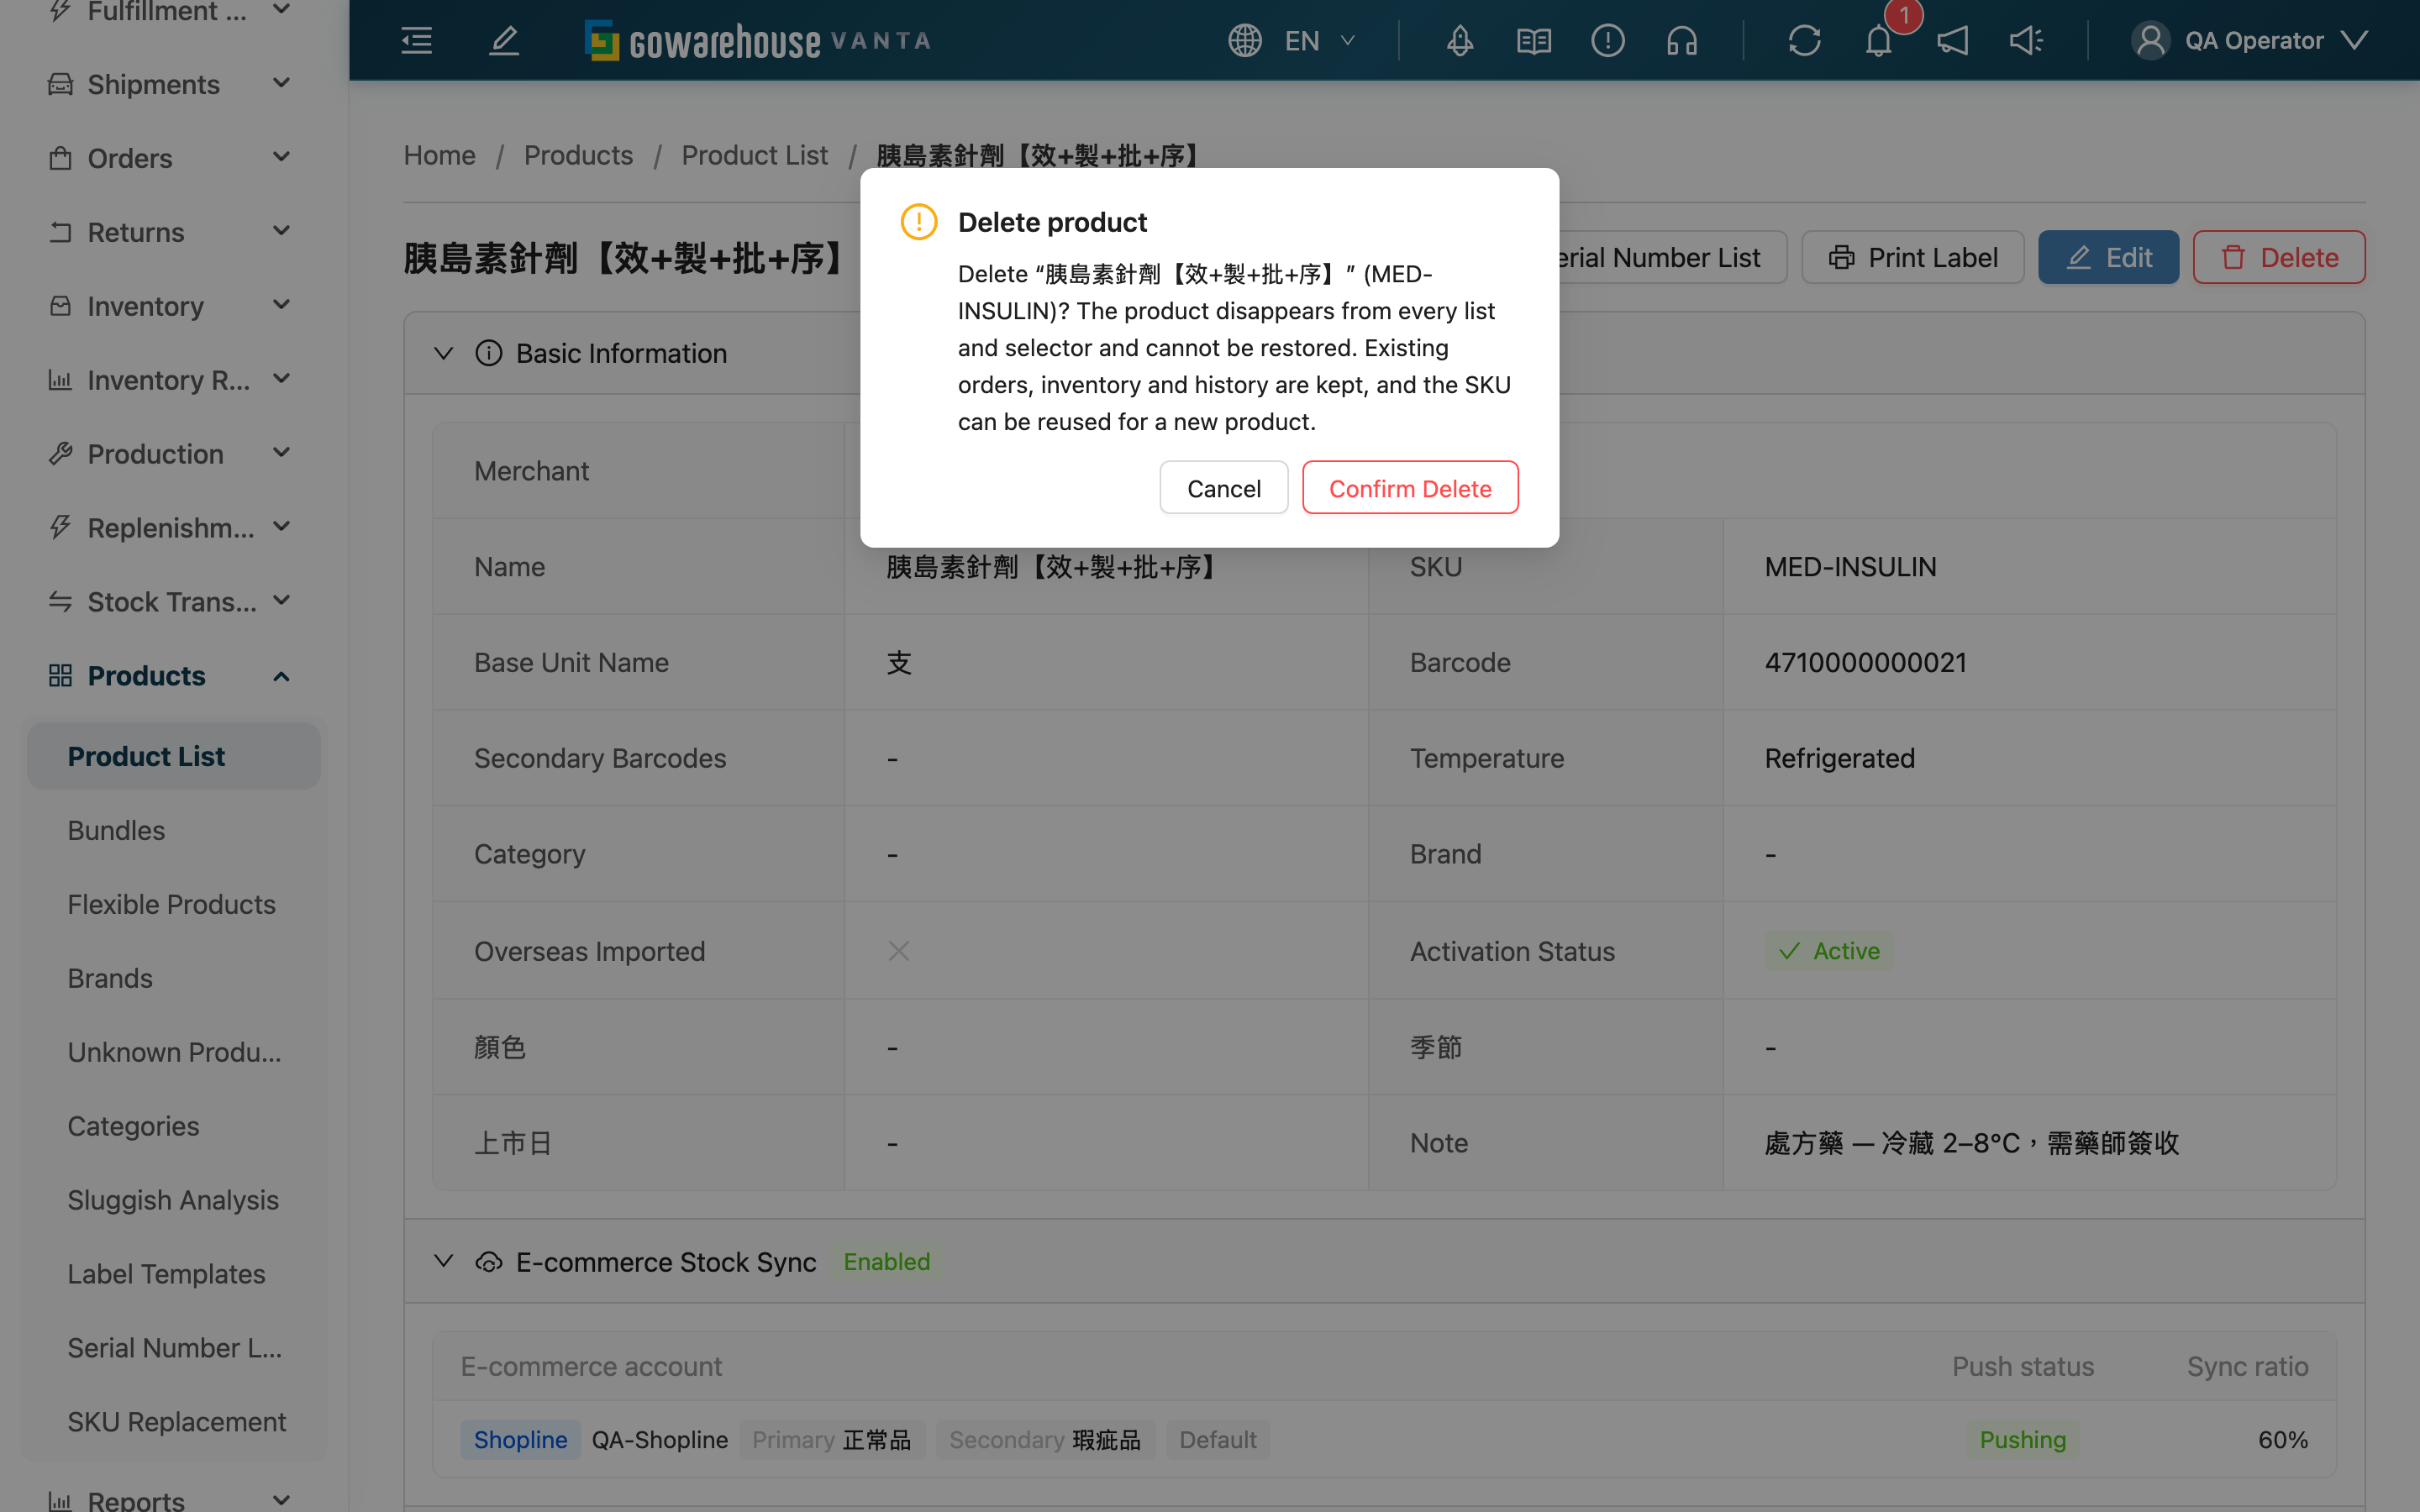Open the book documentation icon
The height and width of the screenshot is (1512, 2420).
click(x=1534, y=40)
